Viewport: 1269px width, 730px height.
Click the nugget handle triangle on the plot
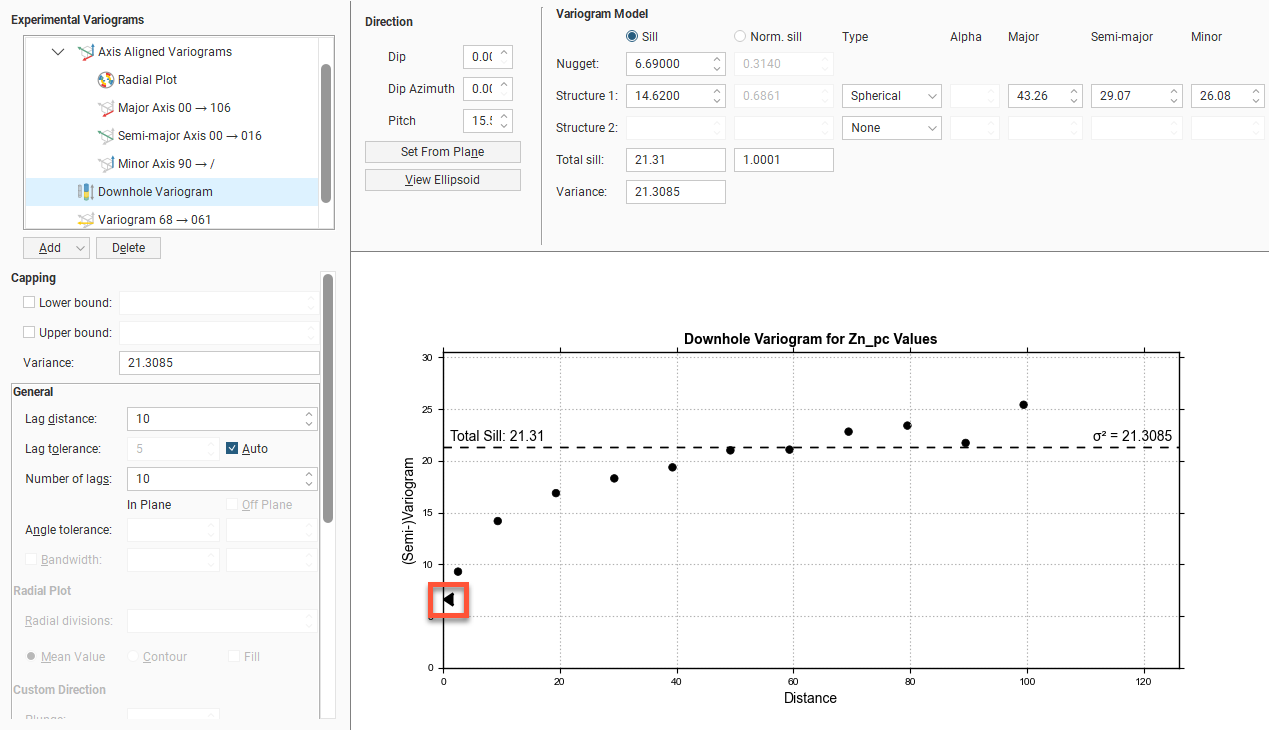click(x=449, y=600)
